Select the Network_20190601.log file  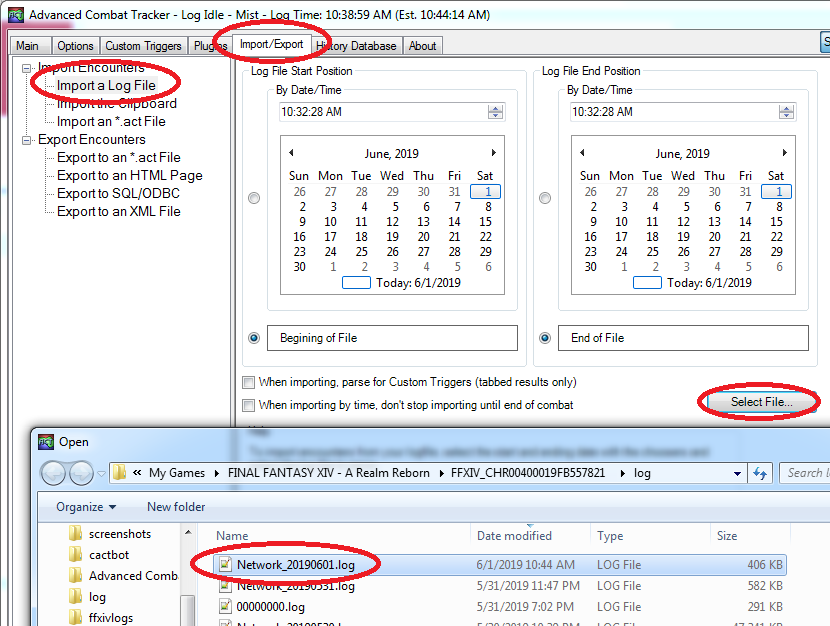tap(500, 565)
